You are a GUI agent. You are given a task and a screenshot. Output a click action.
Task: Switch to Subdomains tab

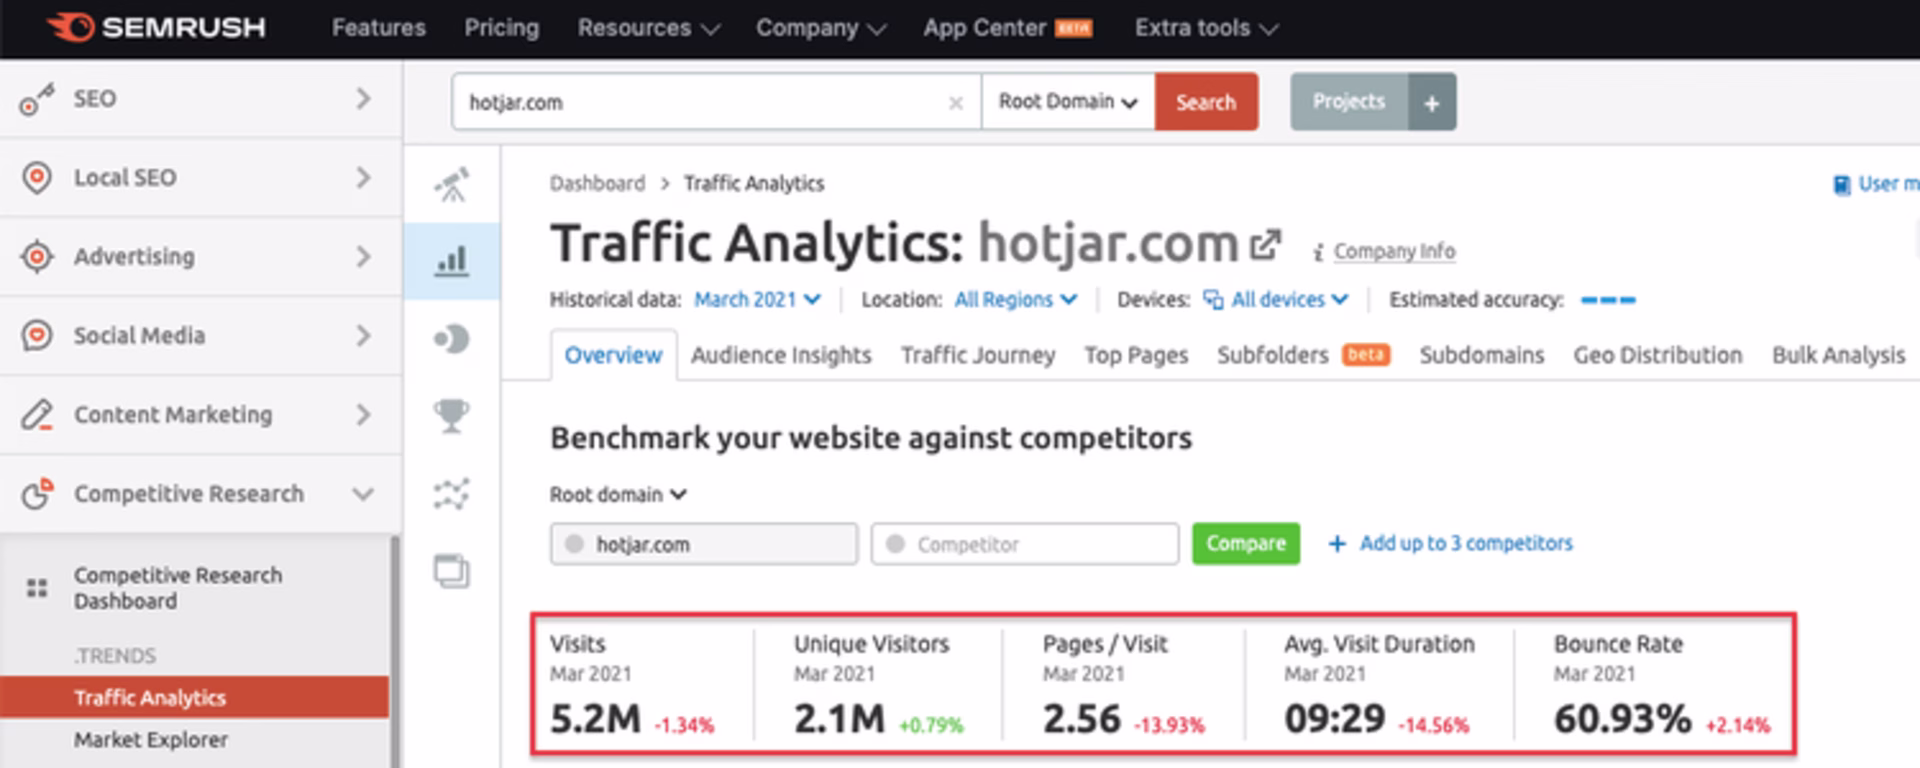click(1481, 356)
